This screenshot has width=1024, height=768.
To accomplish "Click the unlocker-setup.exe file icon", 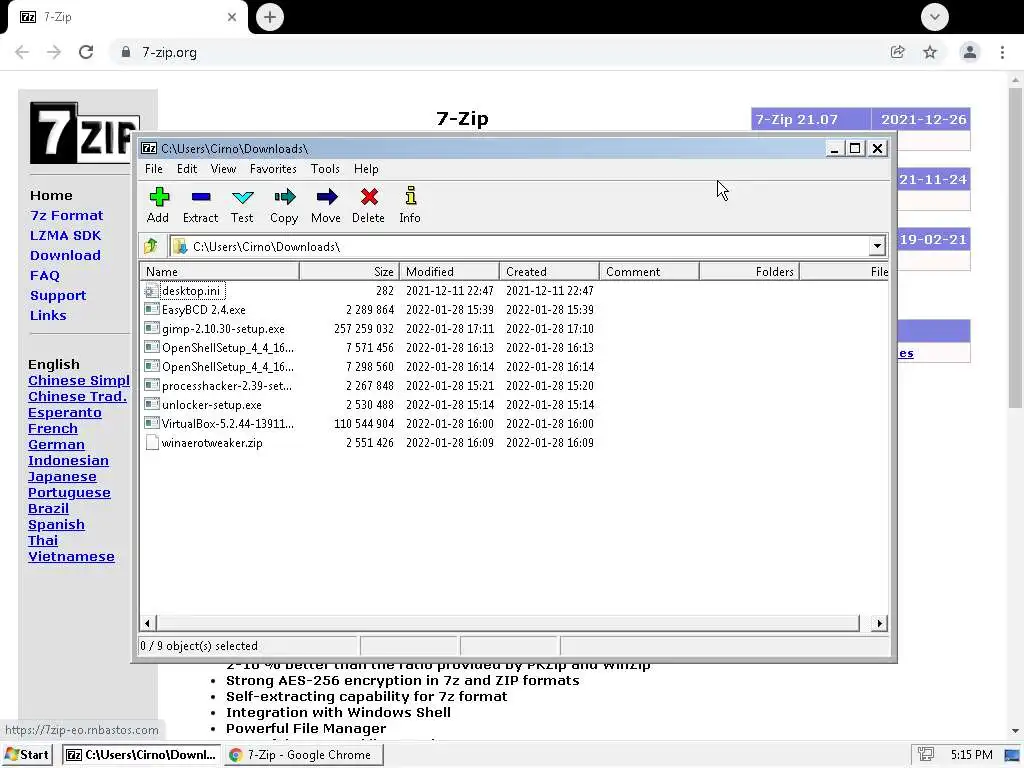I will pyautogui.click(x=152, y=404).
